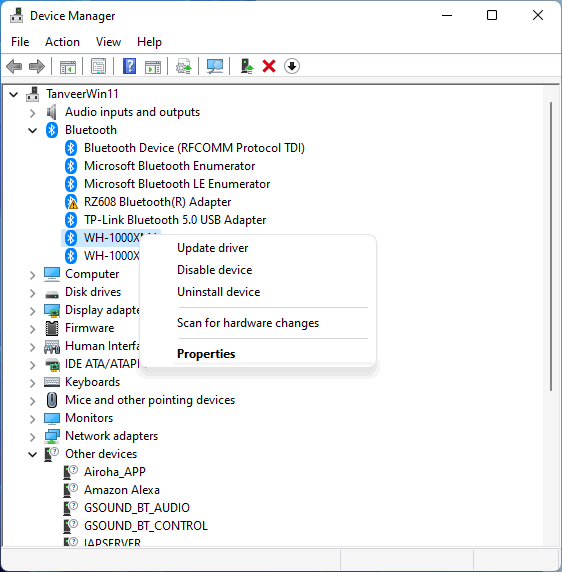Click the red X Uninstall device icon

[269, 66]
